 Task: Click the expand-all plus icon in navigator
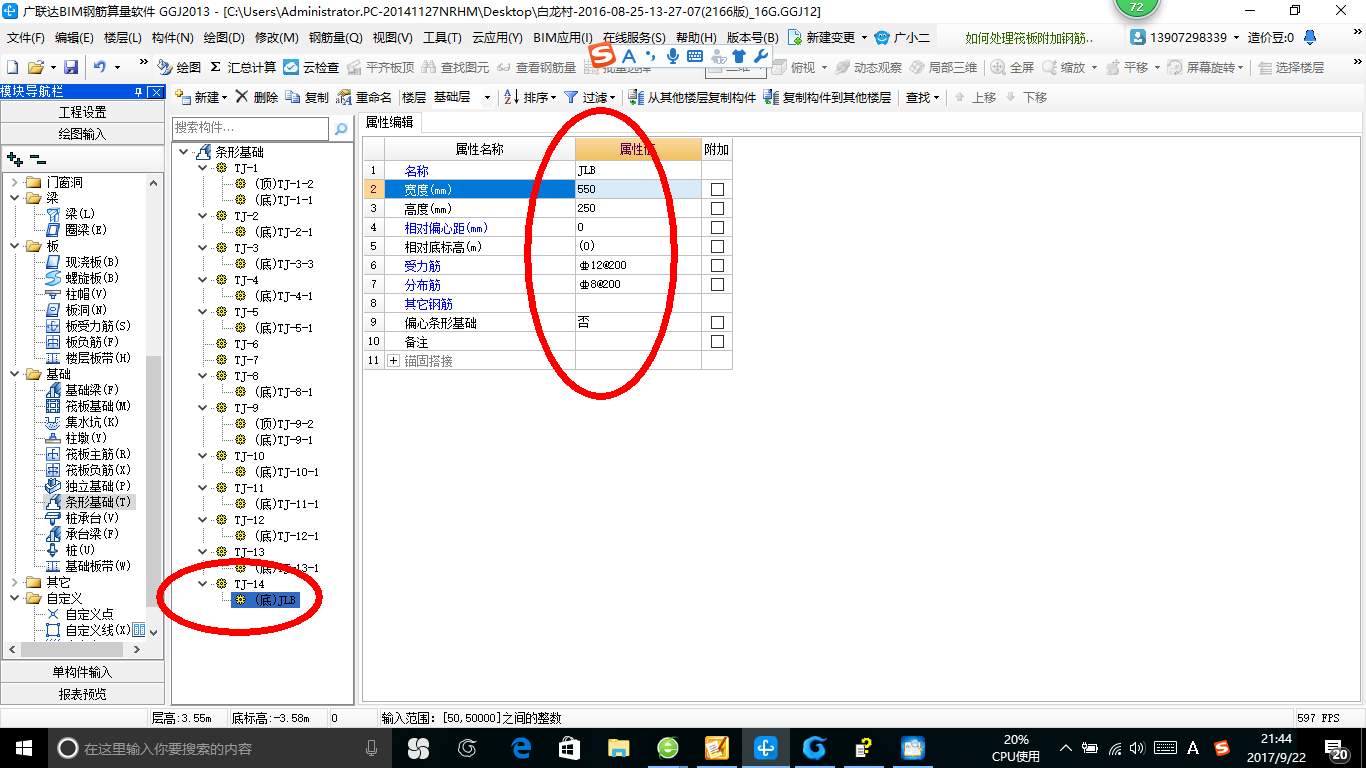(14, 159)
